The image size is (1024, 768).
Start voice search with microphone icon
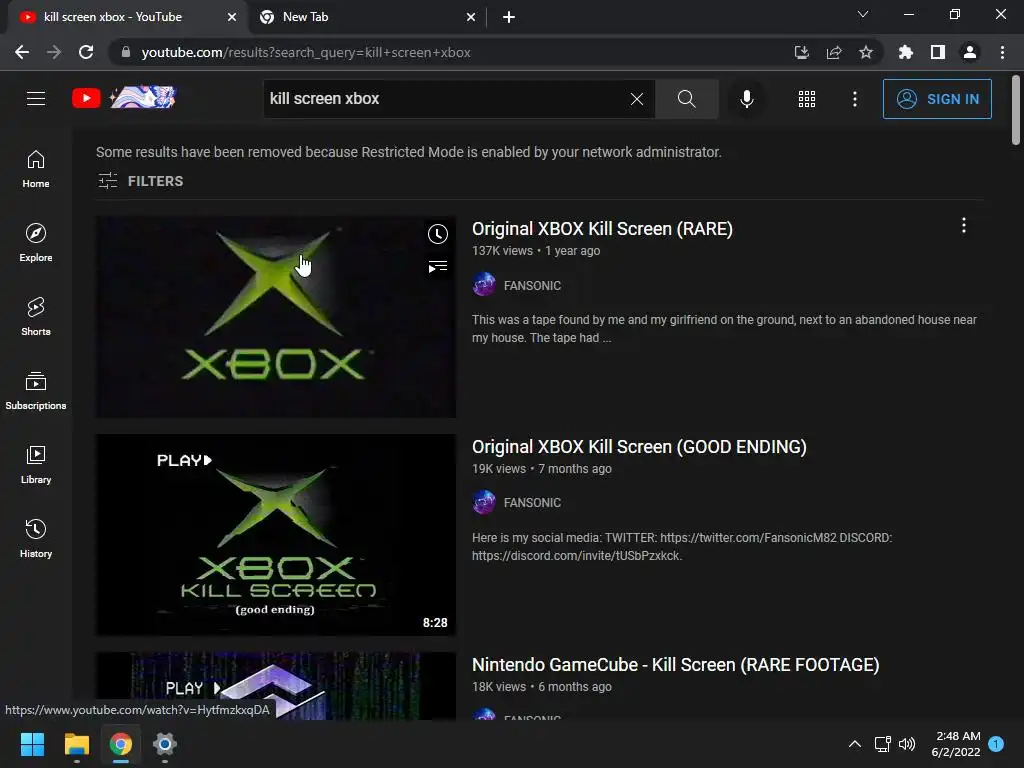tap(746, 99)
